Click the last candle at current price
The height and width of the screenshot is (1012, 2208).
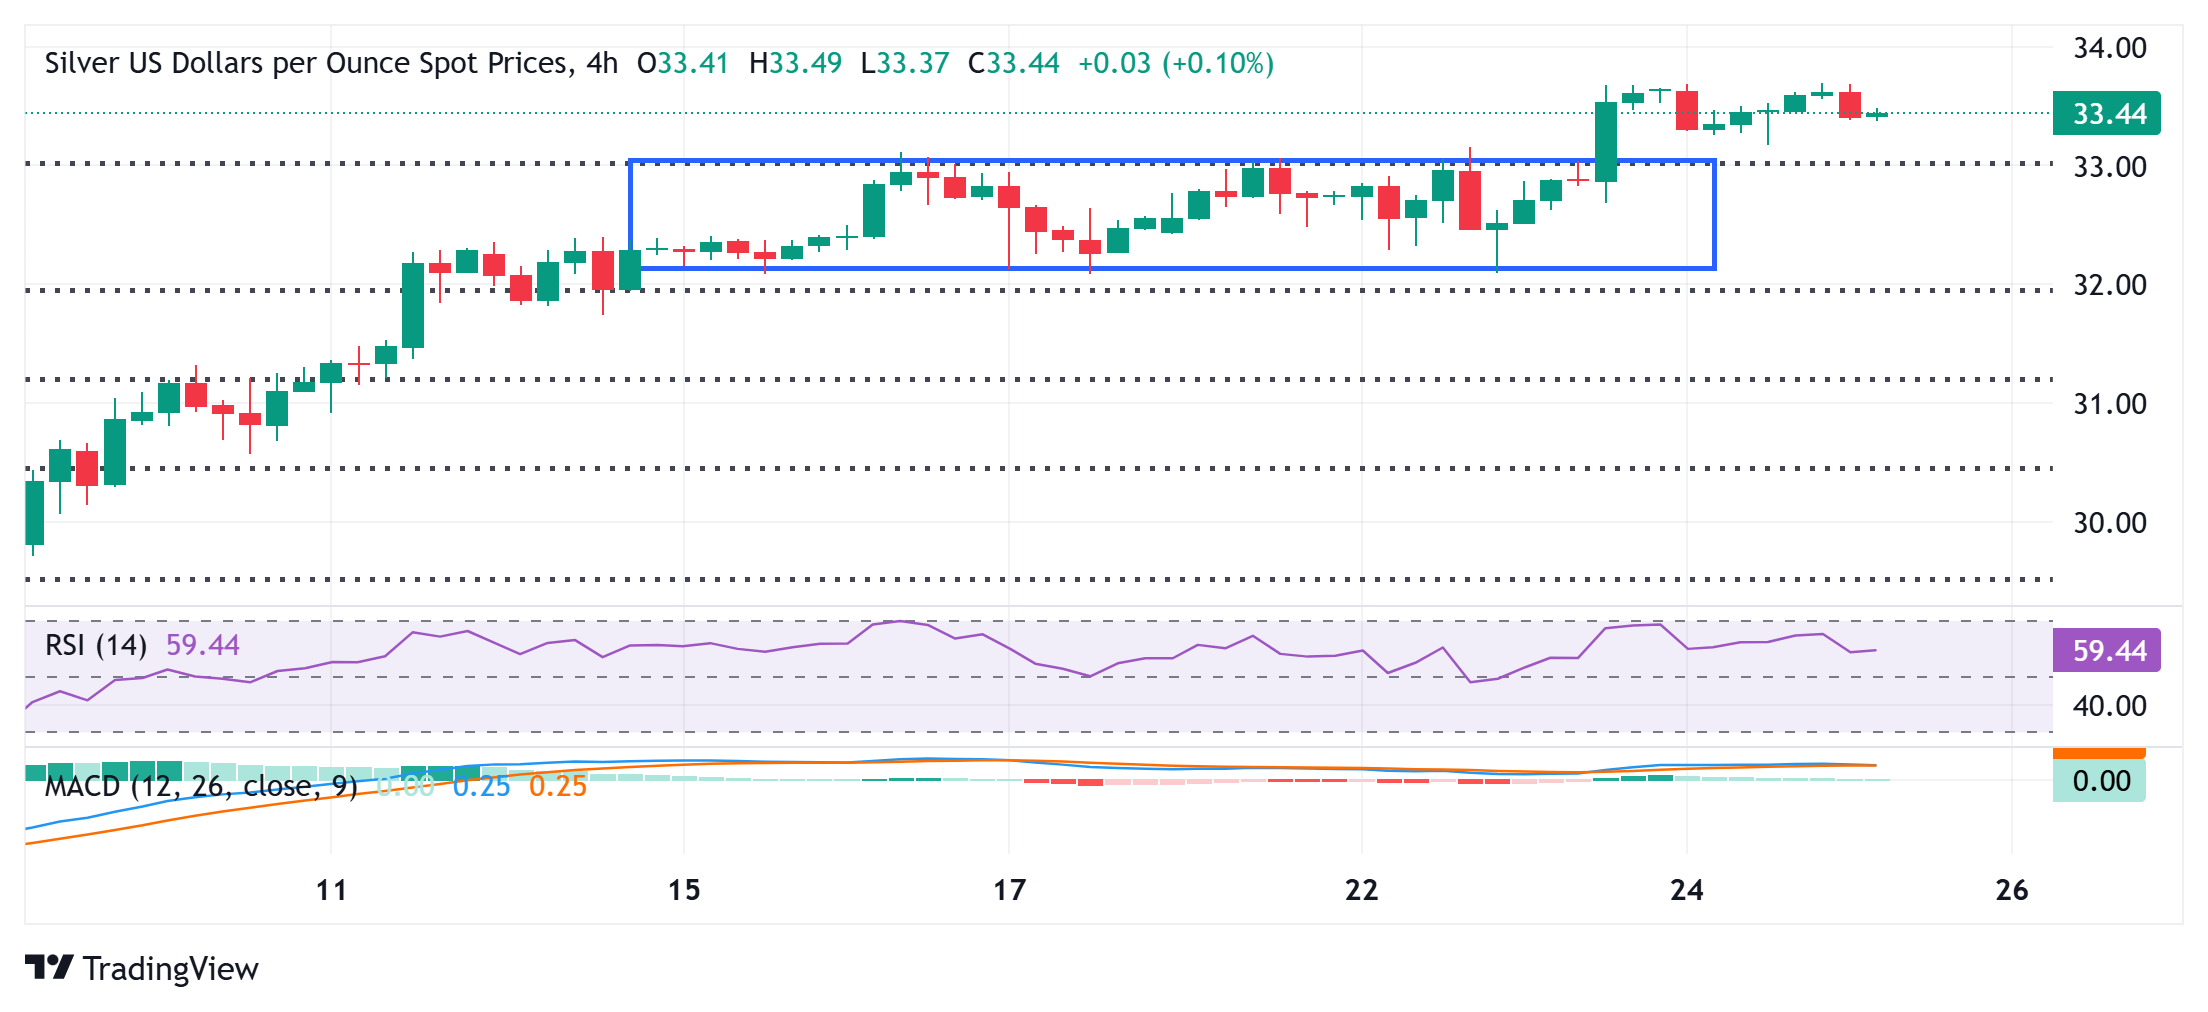(1877, 114)
